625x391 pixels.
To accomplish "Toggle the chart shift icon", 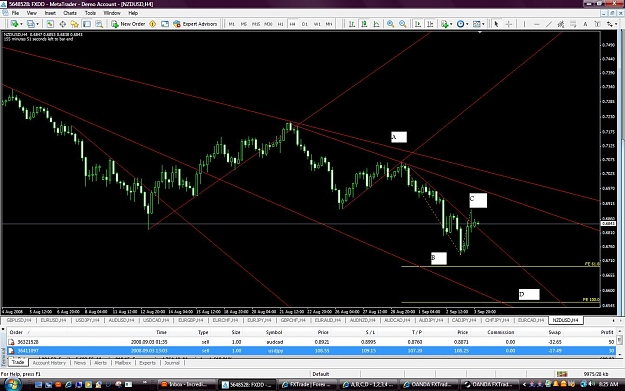I will [430, 24].
